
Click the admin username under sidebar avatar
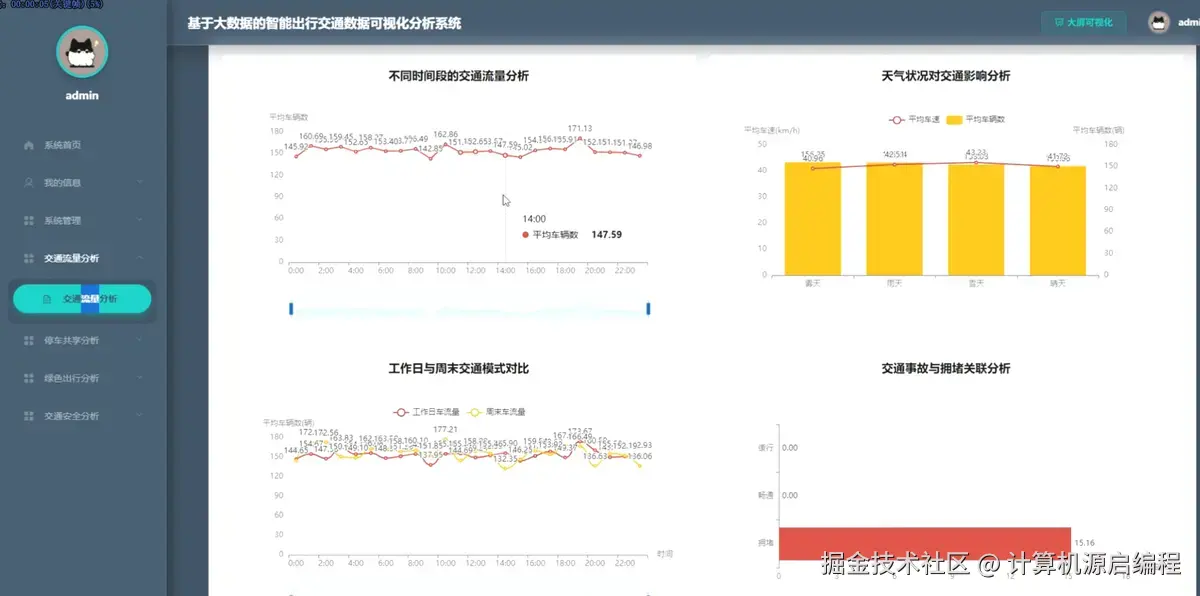click(x=82, y=96)
